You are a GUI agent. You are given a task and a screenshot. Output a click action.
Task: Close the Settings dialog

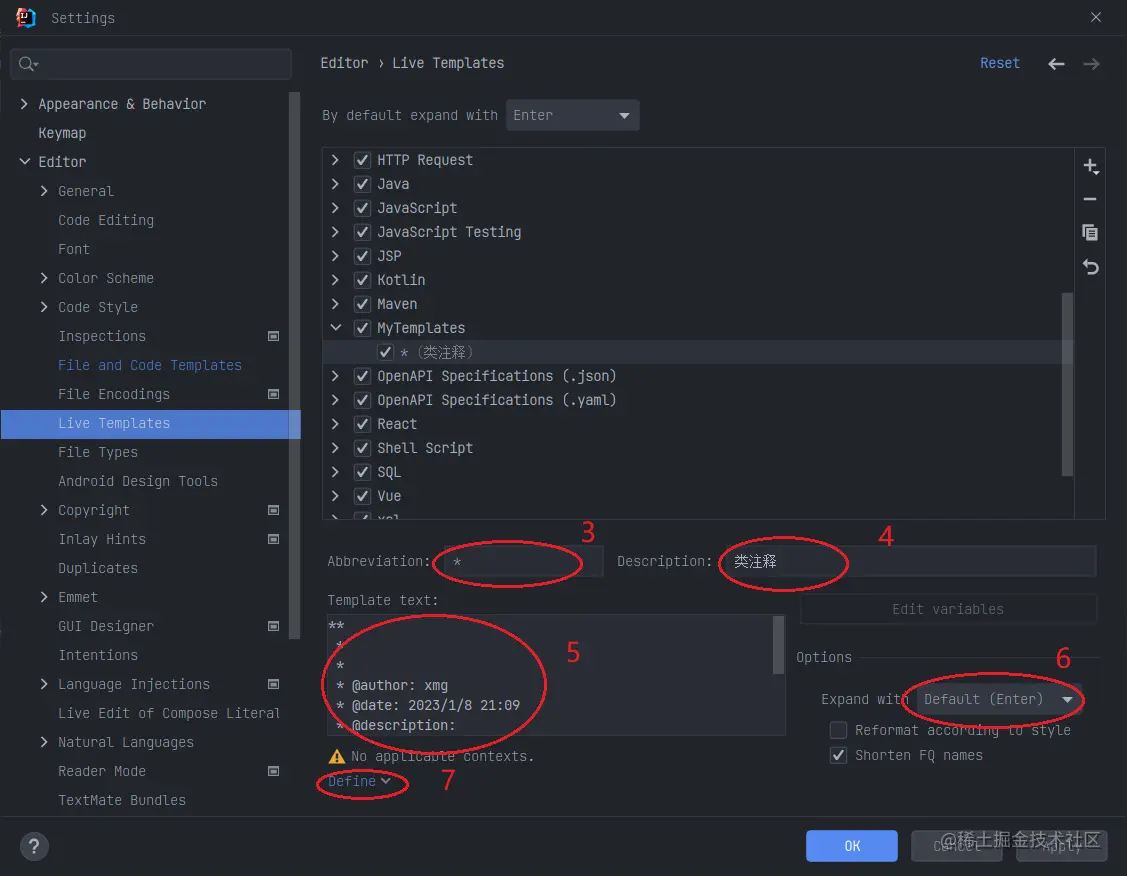[1095, 17]
